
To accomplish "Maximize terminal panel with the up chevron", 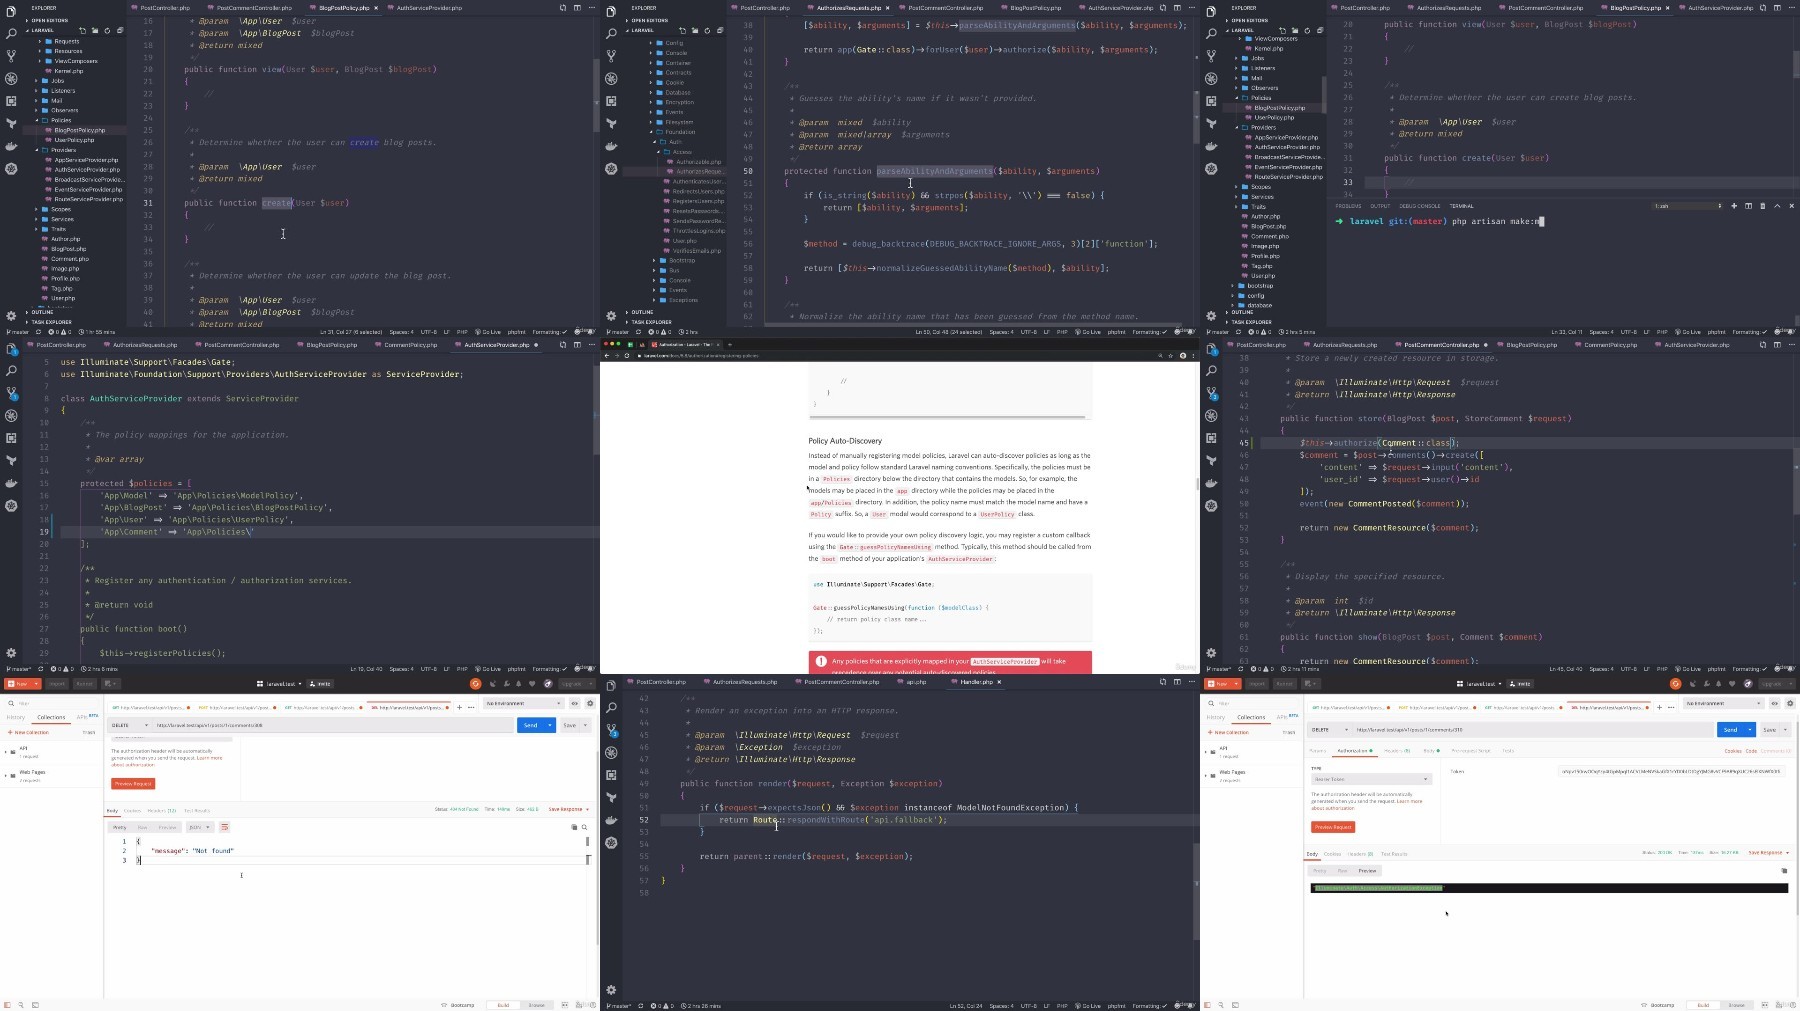I will (1777, 206).
